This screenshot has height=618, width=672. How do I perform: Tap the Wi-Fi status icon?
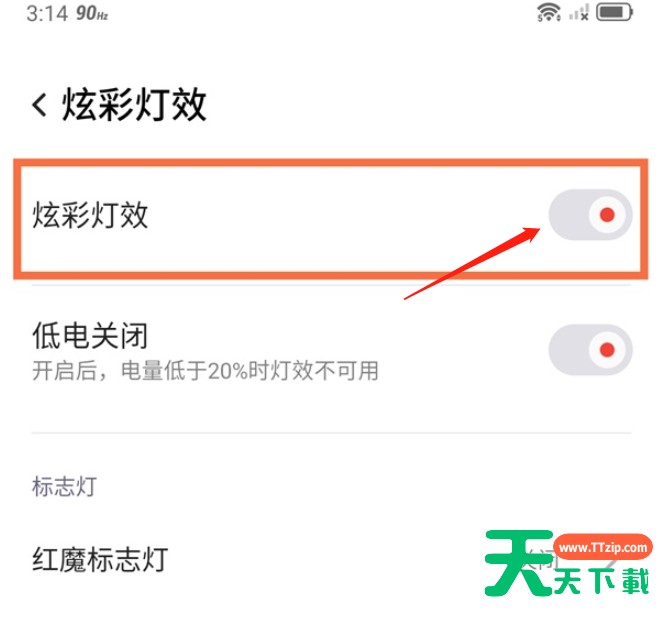(x=549, y=13)
